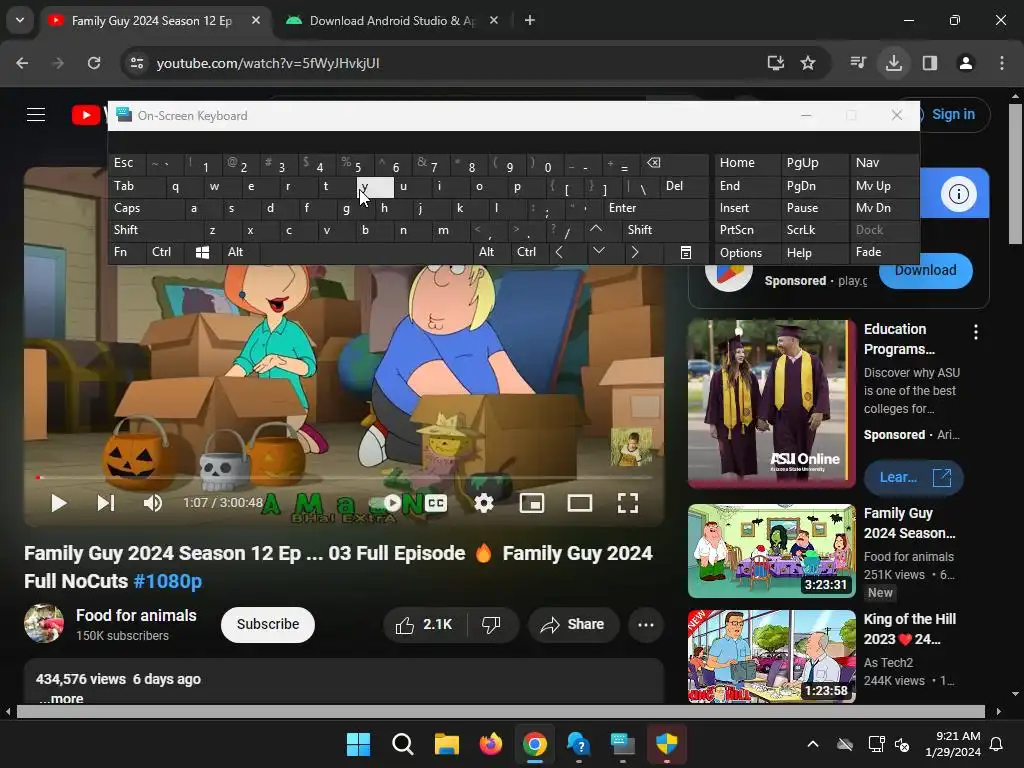The width and height of the screenshot is (1024, 768).
Task: Click the Windows logo key on keyboard
Action: [203, 252]
